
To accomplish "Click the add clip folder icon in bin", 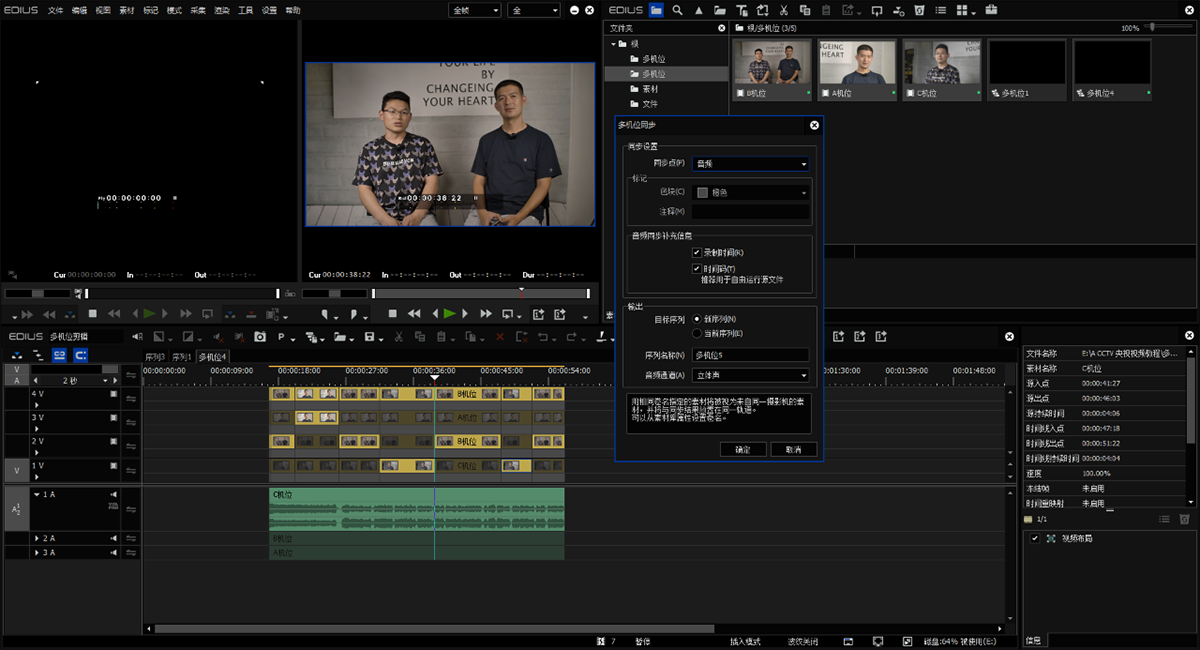I will 720,10.
